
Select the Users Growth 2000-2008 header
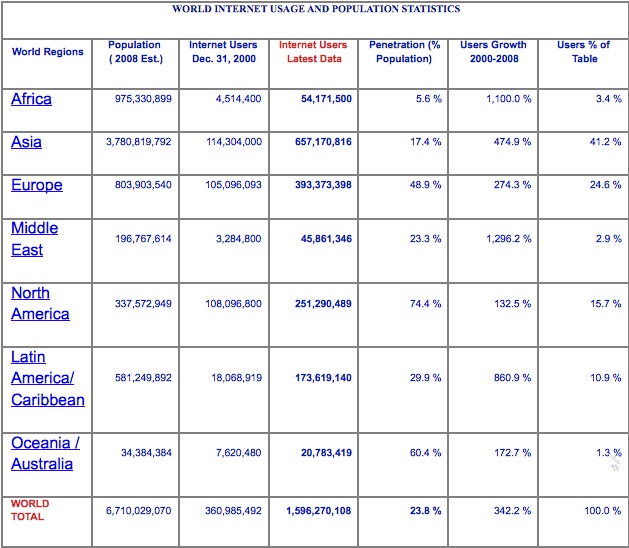click(x=493, y=52)
